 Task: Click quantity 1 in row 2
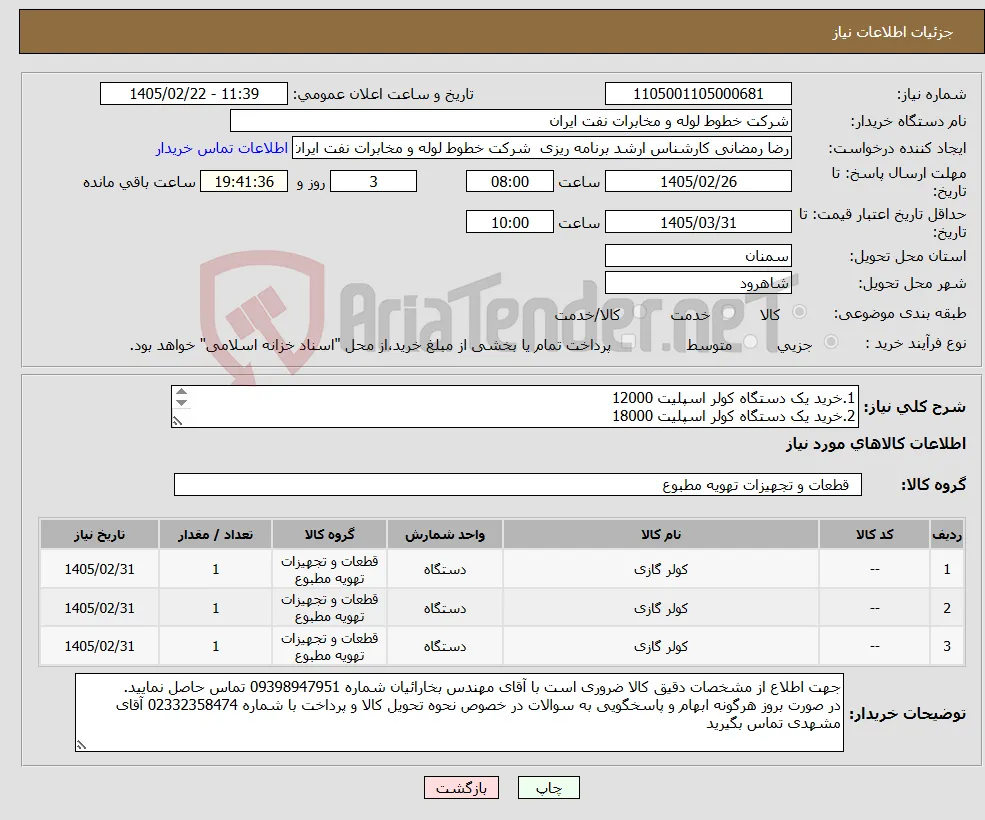(215, 608)
